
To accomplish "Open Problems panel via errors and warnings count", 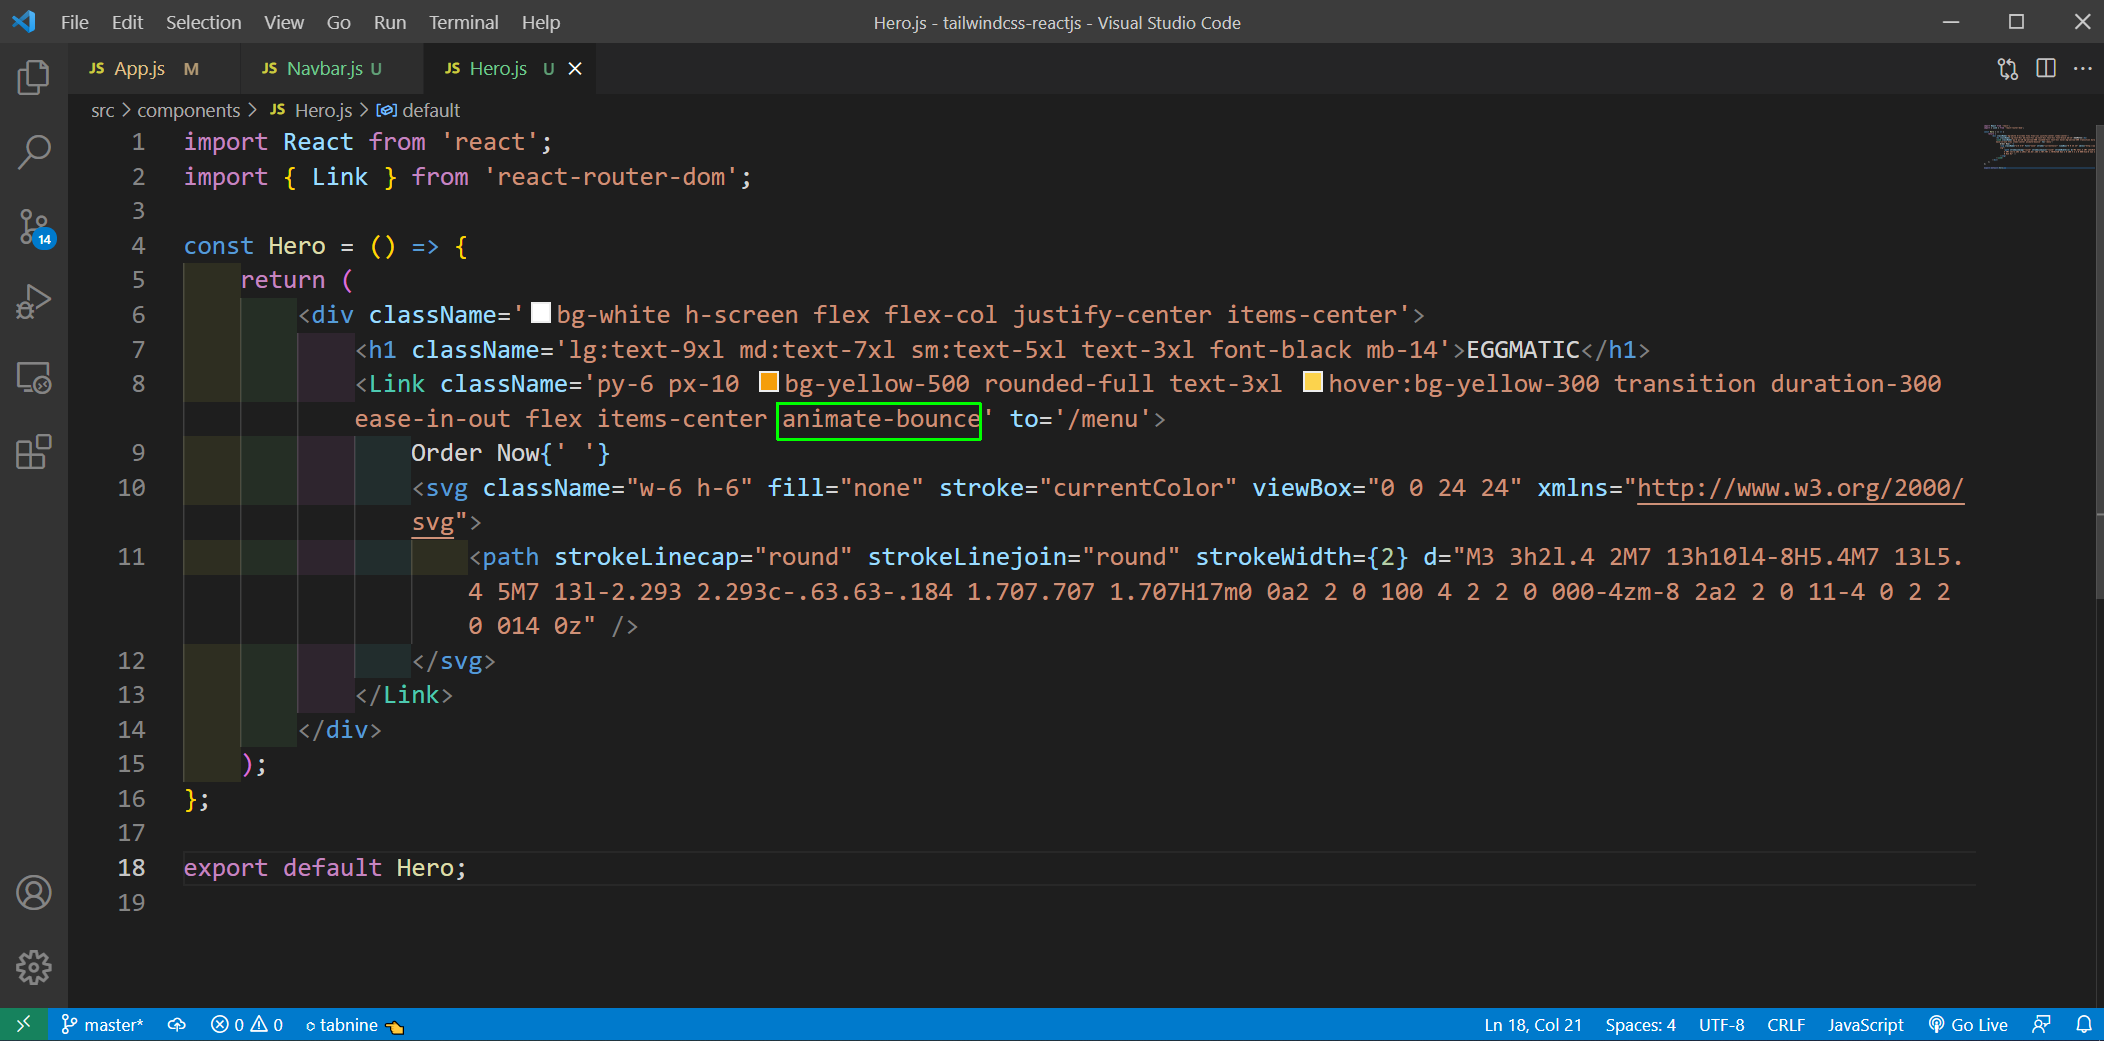I will tap(247, 1024).
